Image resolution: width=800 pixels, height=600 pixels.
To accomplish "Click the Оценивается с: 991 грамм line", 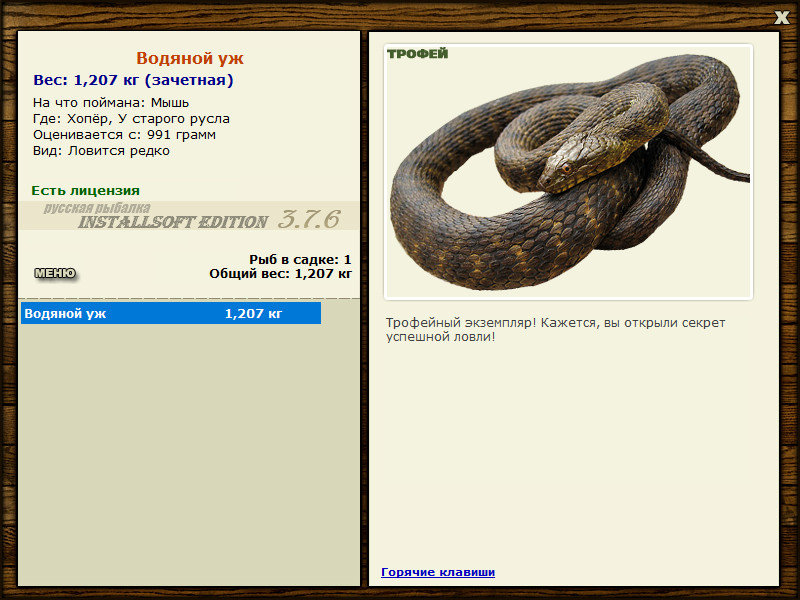I will click(x=124, y=135).
